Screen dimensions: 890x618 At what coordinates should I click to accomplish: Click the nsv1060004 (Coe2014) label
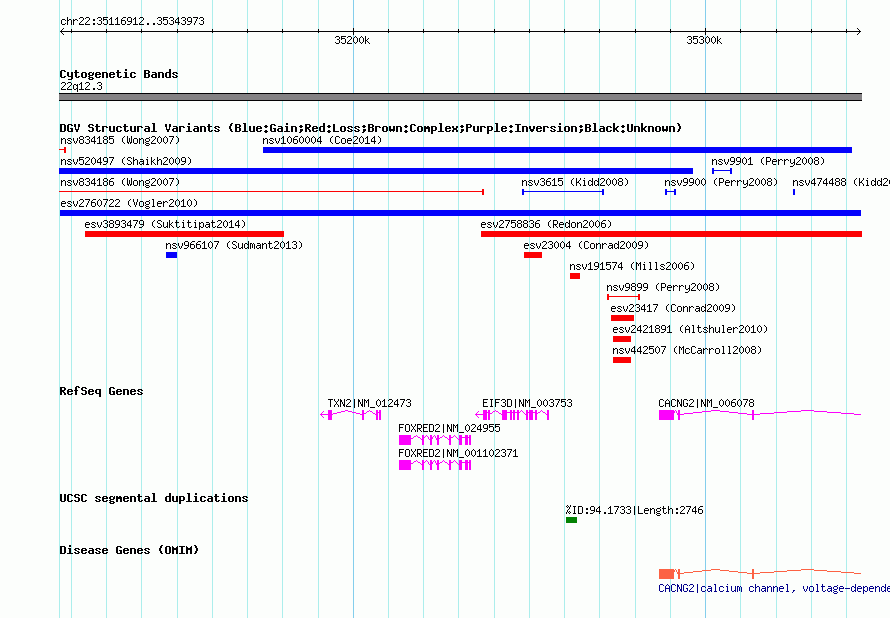[x=322, y=140]
